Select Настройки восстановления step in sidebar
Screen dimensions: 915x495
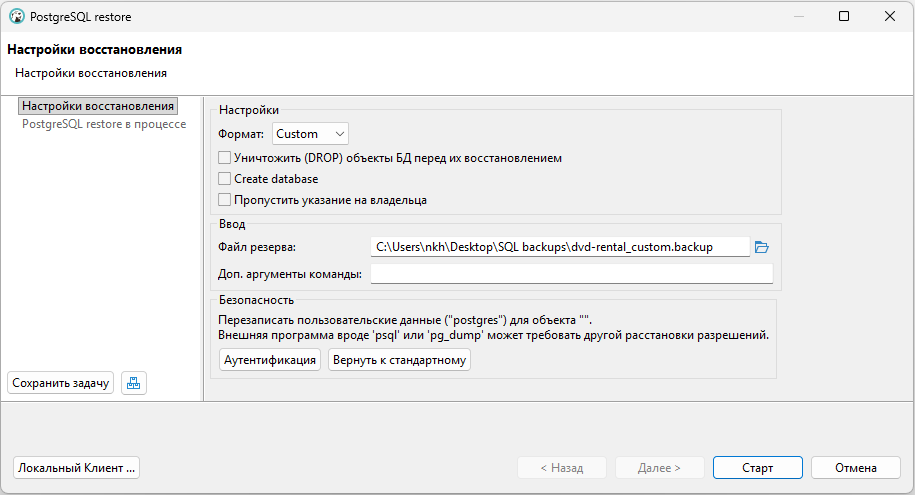[x=98, y=106]
